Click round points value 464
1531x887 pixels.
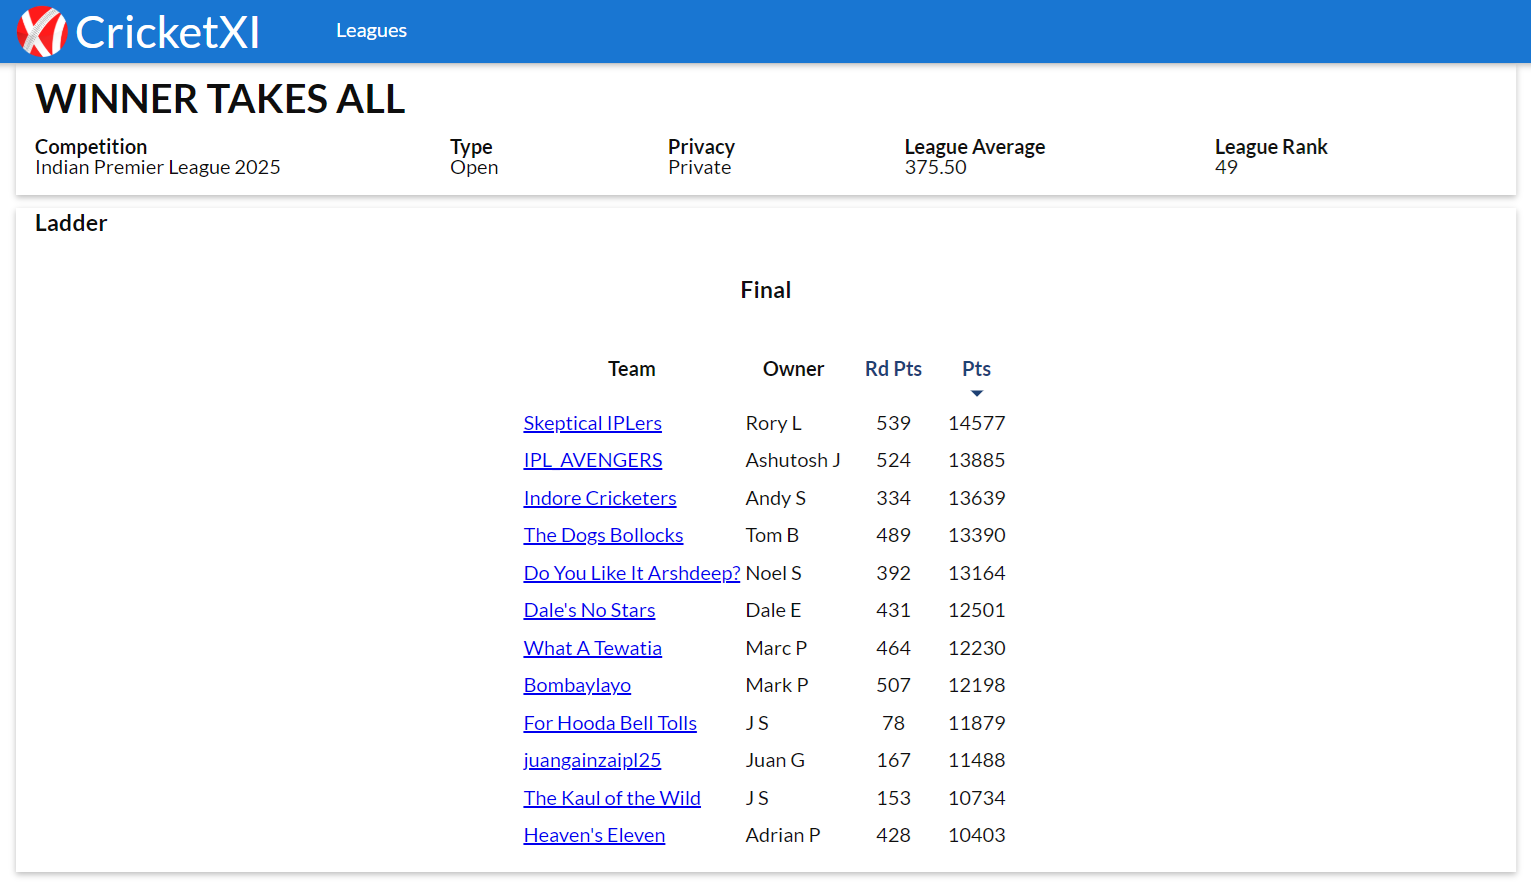coord(893,648)
